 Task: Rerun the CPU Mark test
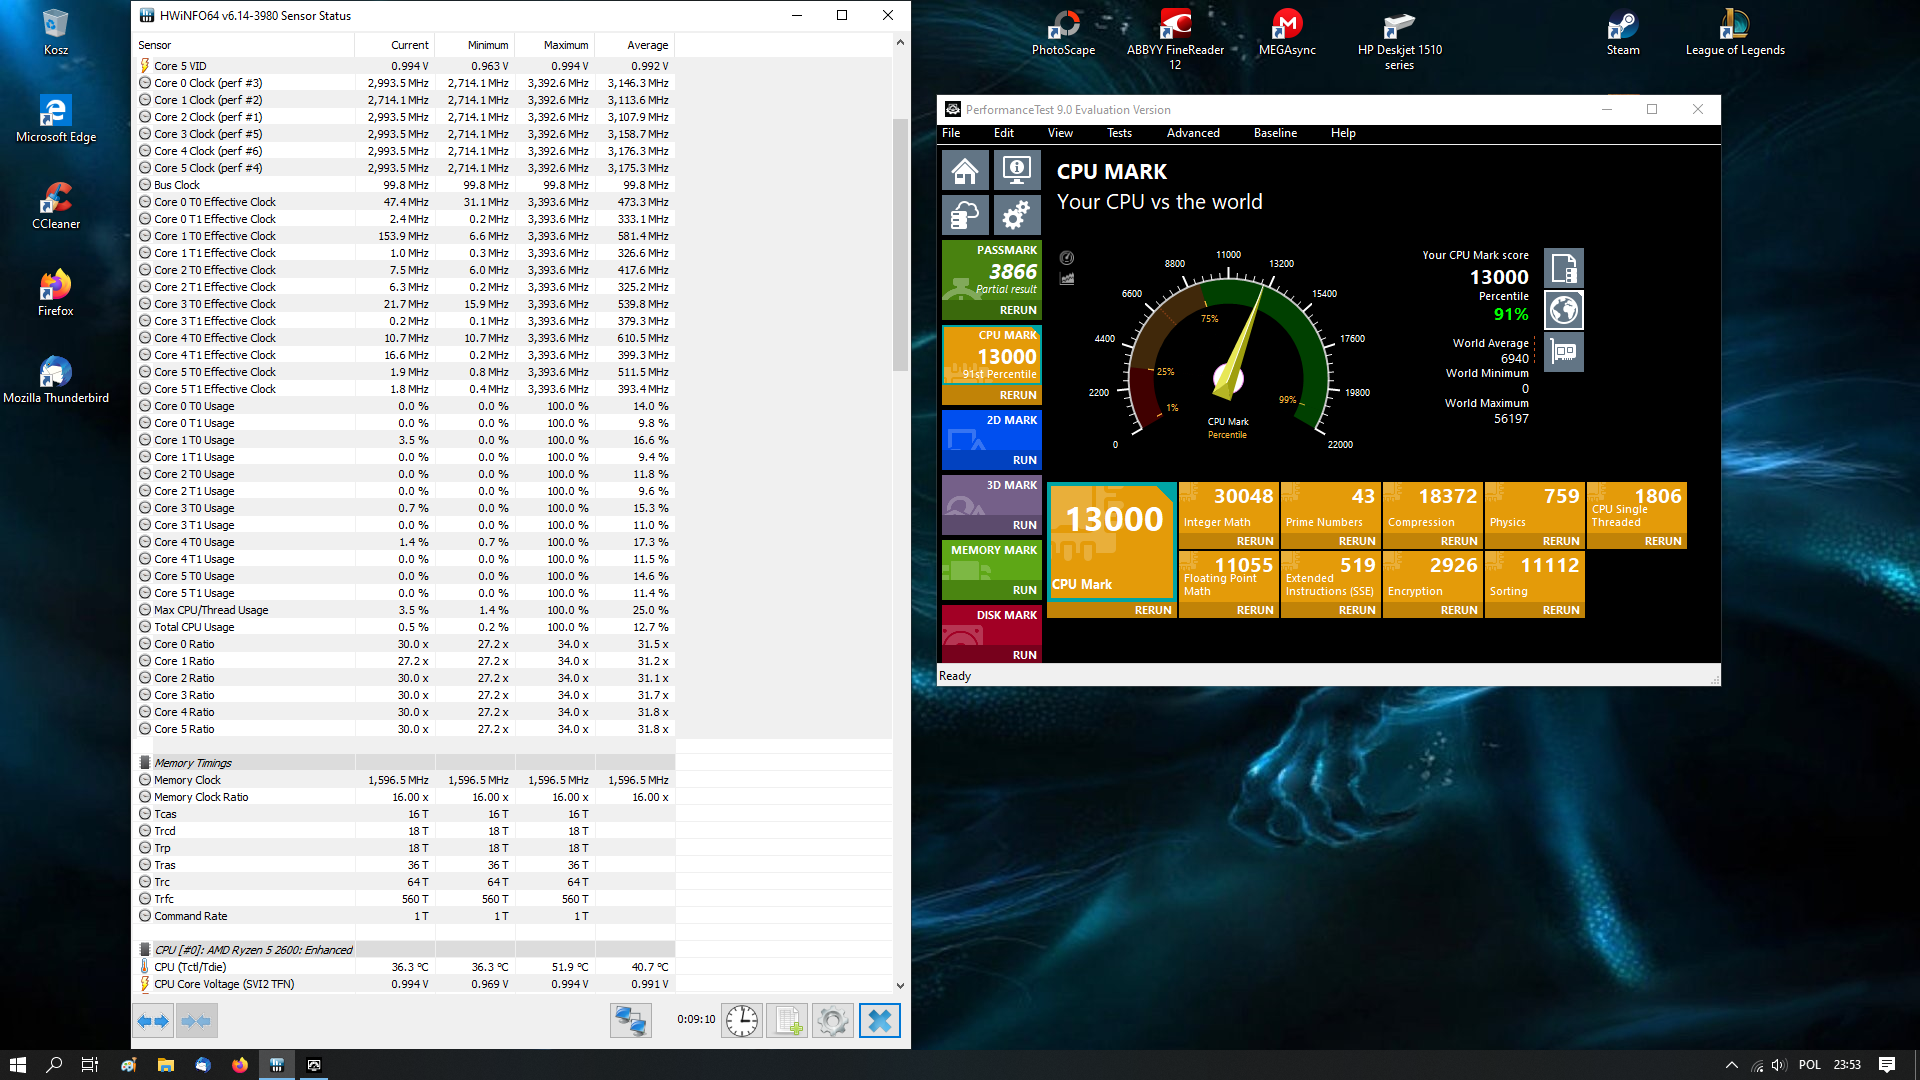(x=1153, y=610)
